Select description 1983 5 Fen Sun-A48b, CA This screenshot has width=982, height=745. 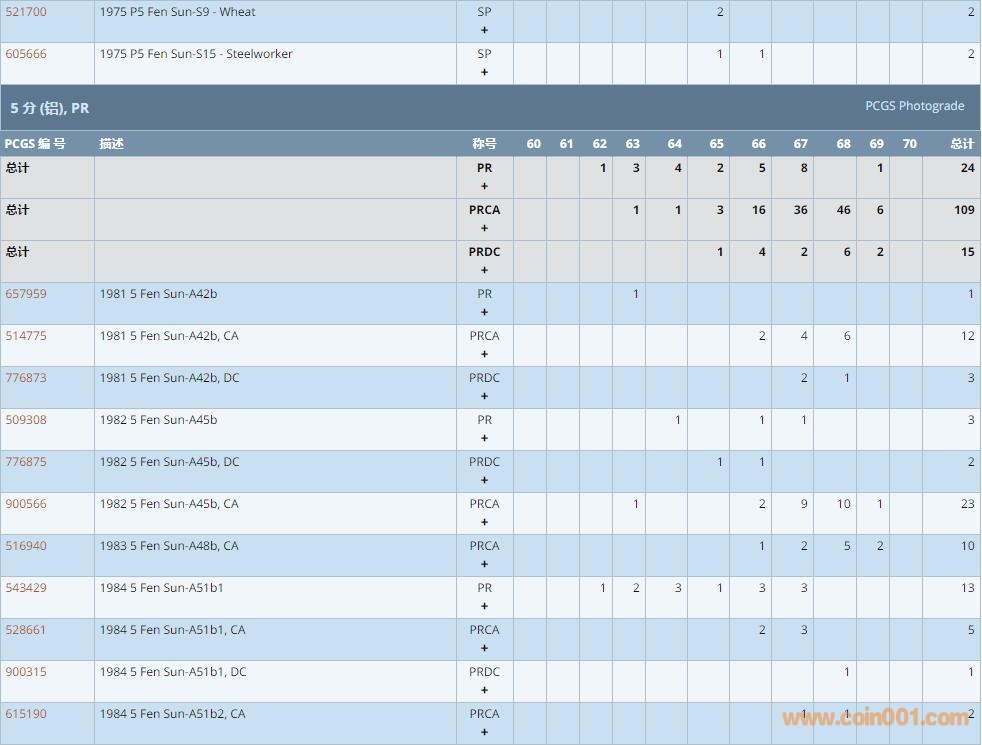tap(169, 545)
